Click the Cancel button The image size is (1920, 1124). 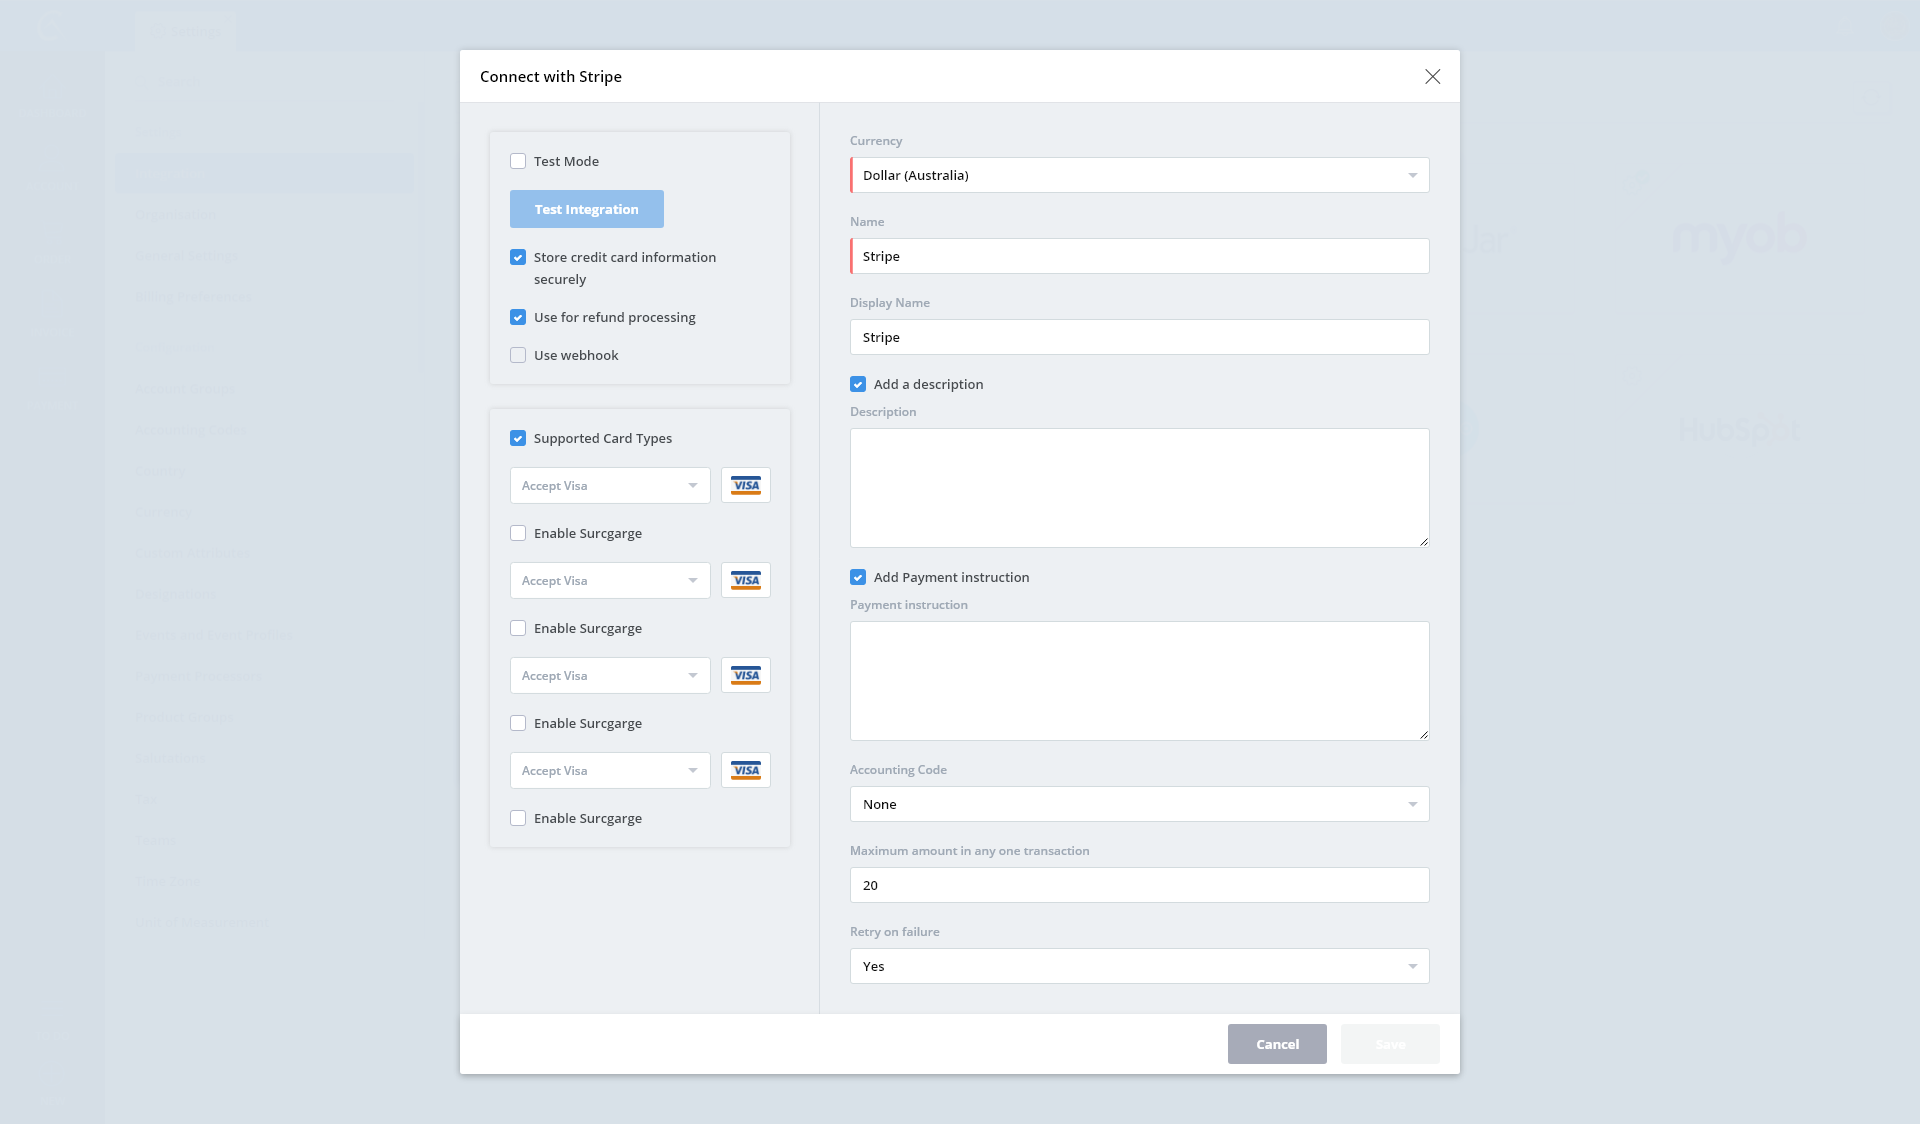point(1277,1044)
